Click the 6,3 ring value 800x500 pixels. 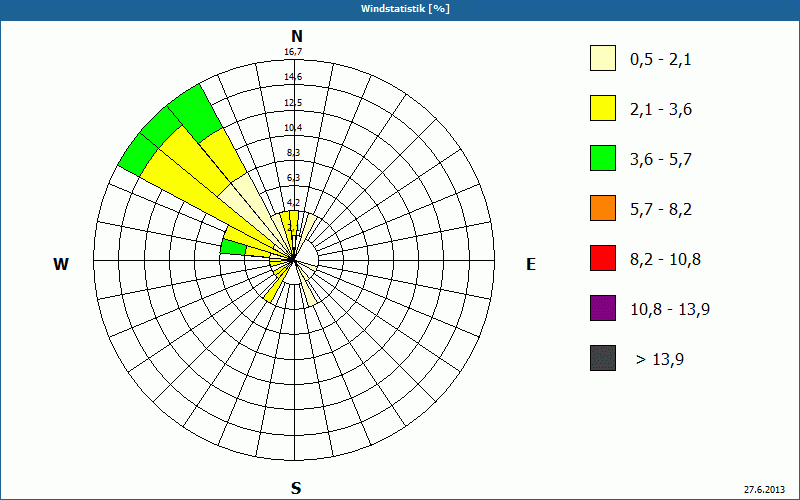pos(293,178)
